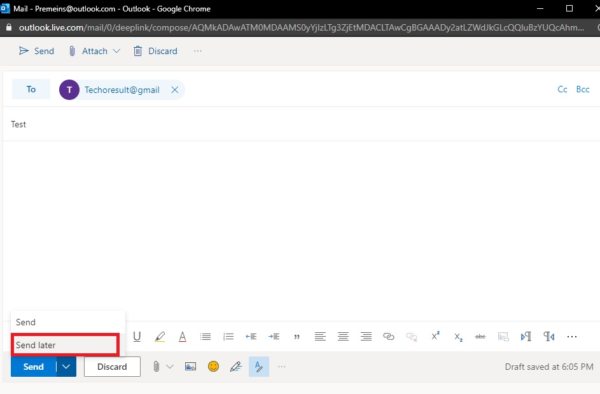The image size is (600, 394).
Task: Click the To recipients button
Action: point(31,89)
